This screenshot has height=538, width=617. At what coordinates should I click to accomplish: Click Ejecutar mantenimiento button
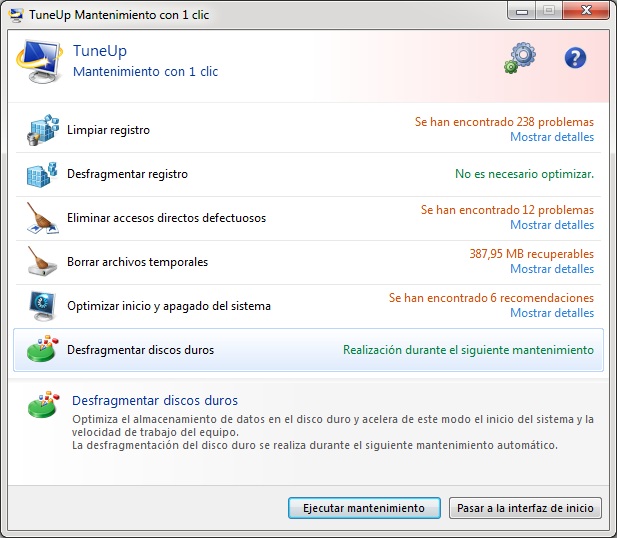pos(364,508)
